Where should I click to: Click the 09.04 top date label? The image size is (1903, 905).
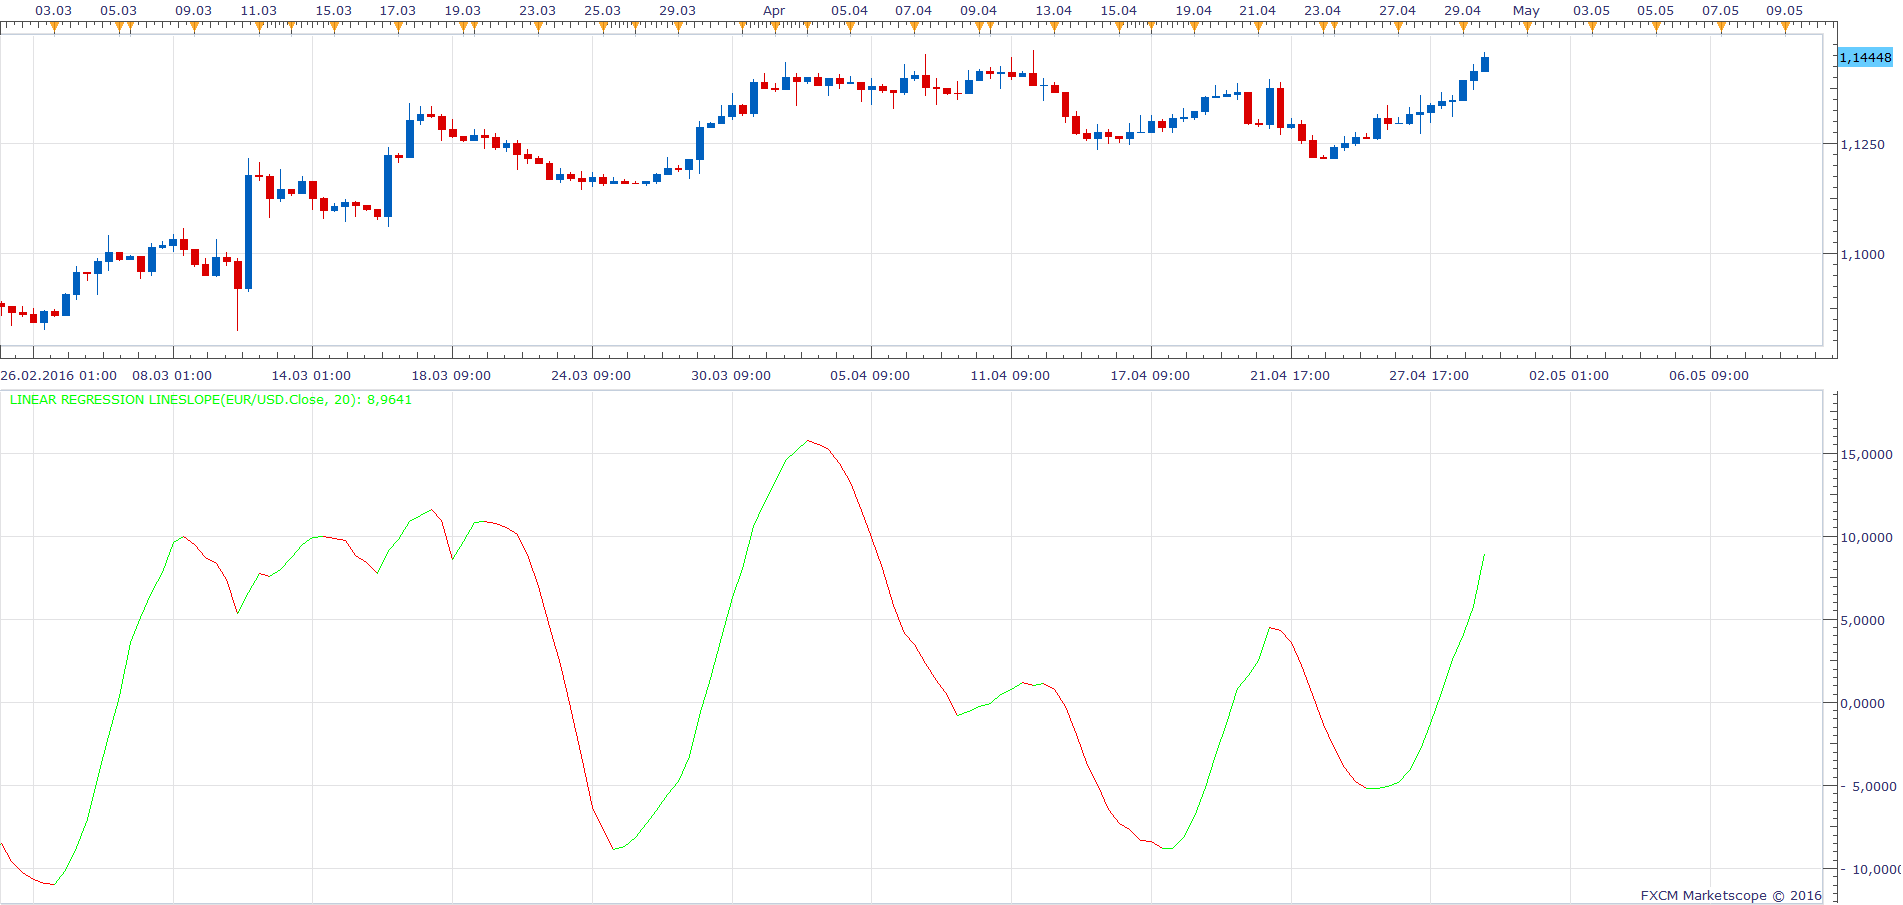coord(979,10)
